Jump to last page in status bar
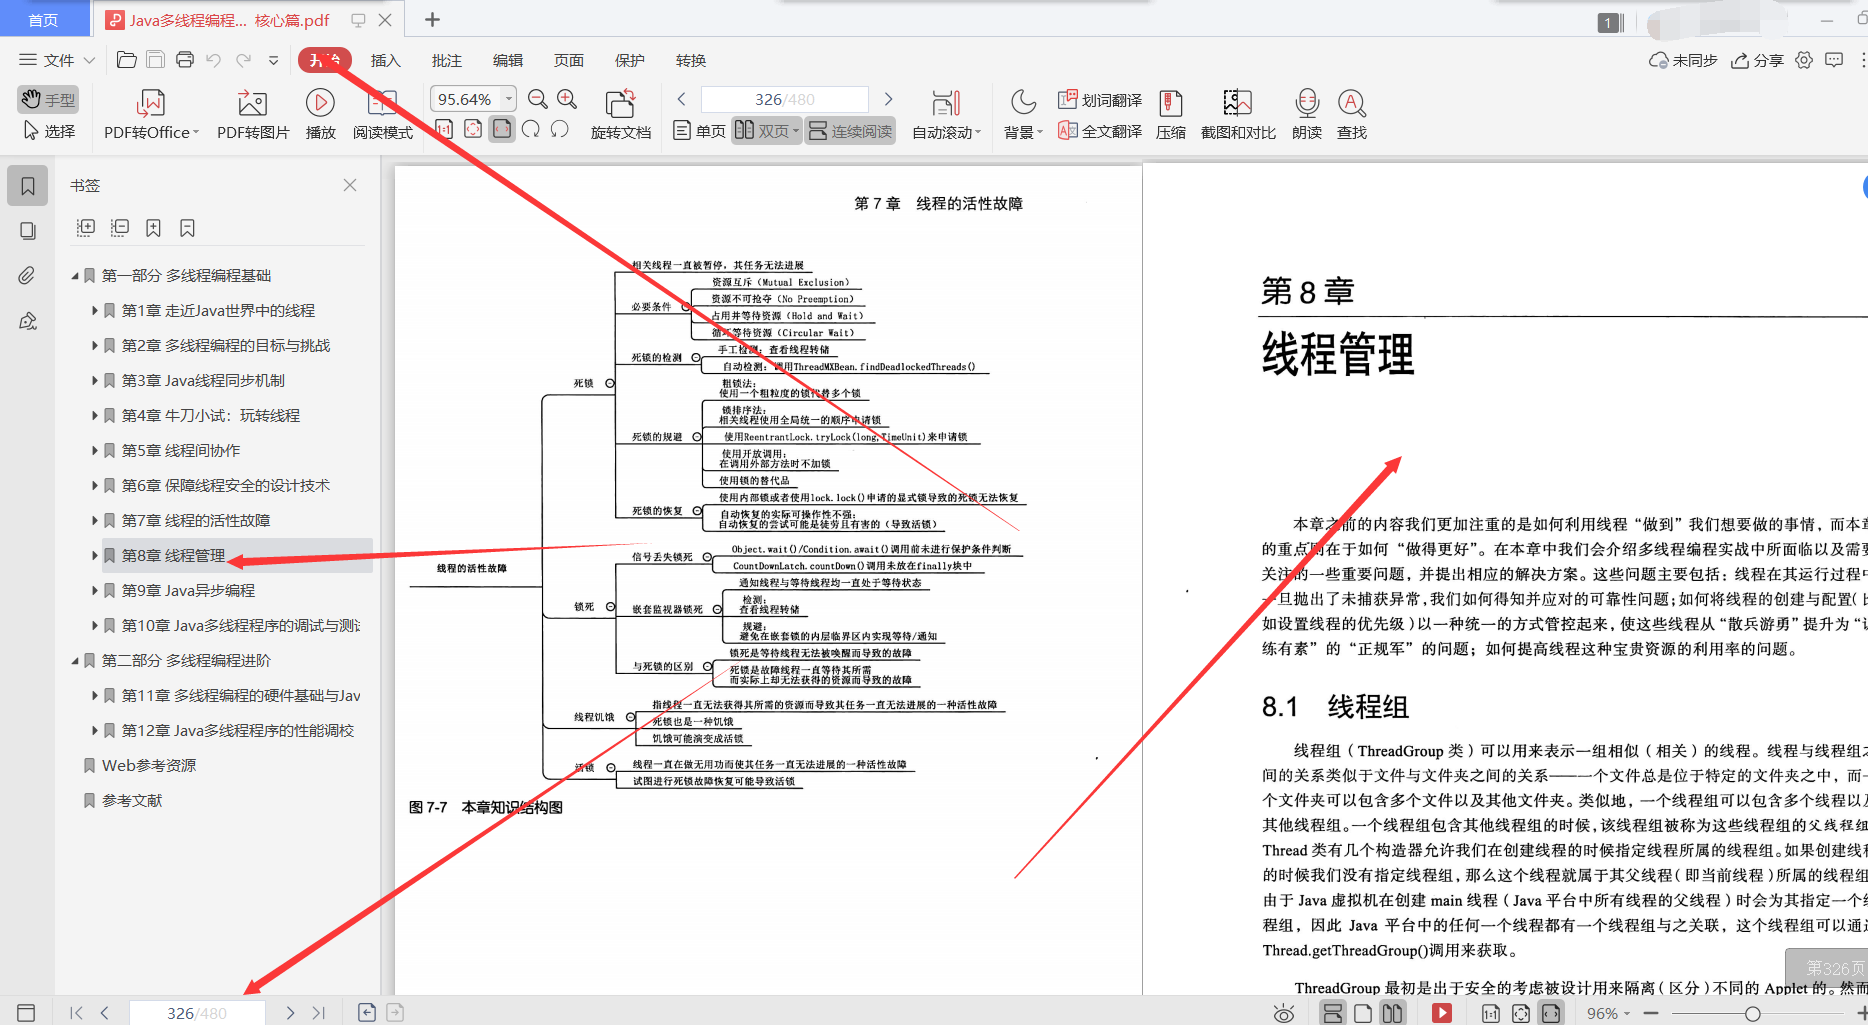Image resolution: width=1868 pixels, height=1025 pixels. [x=319, y=1012]
